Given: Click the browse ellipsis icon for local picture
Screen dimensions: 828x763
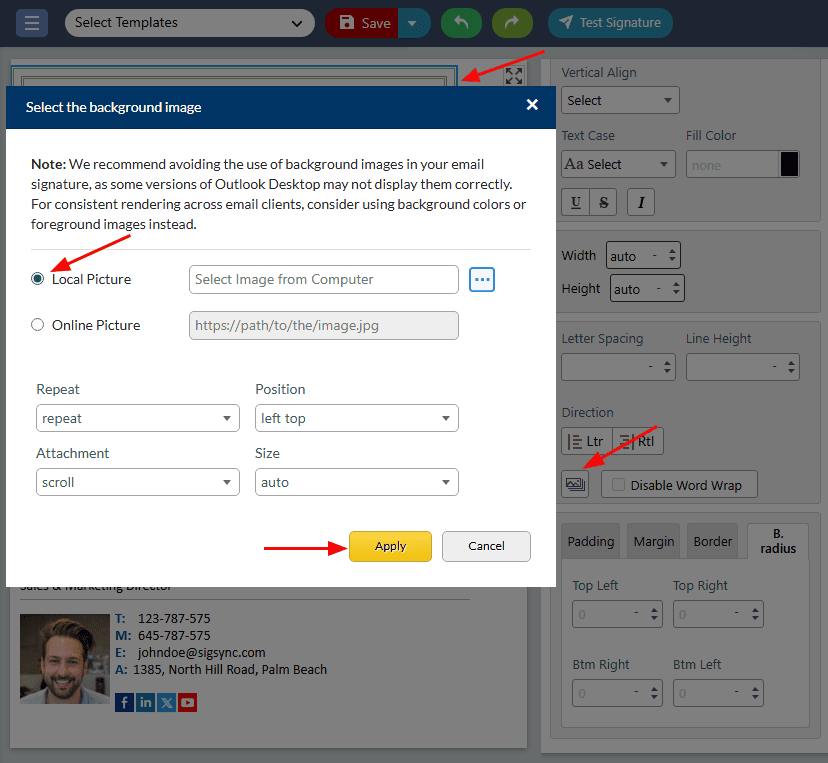Looking at the screenshot, I should pos(482,280).
